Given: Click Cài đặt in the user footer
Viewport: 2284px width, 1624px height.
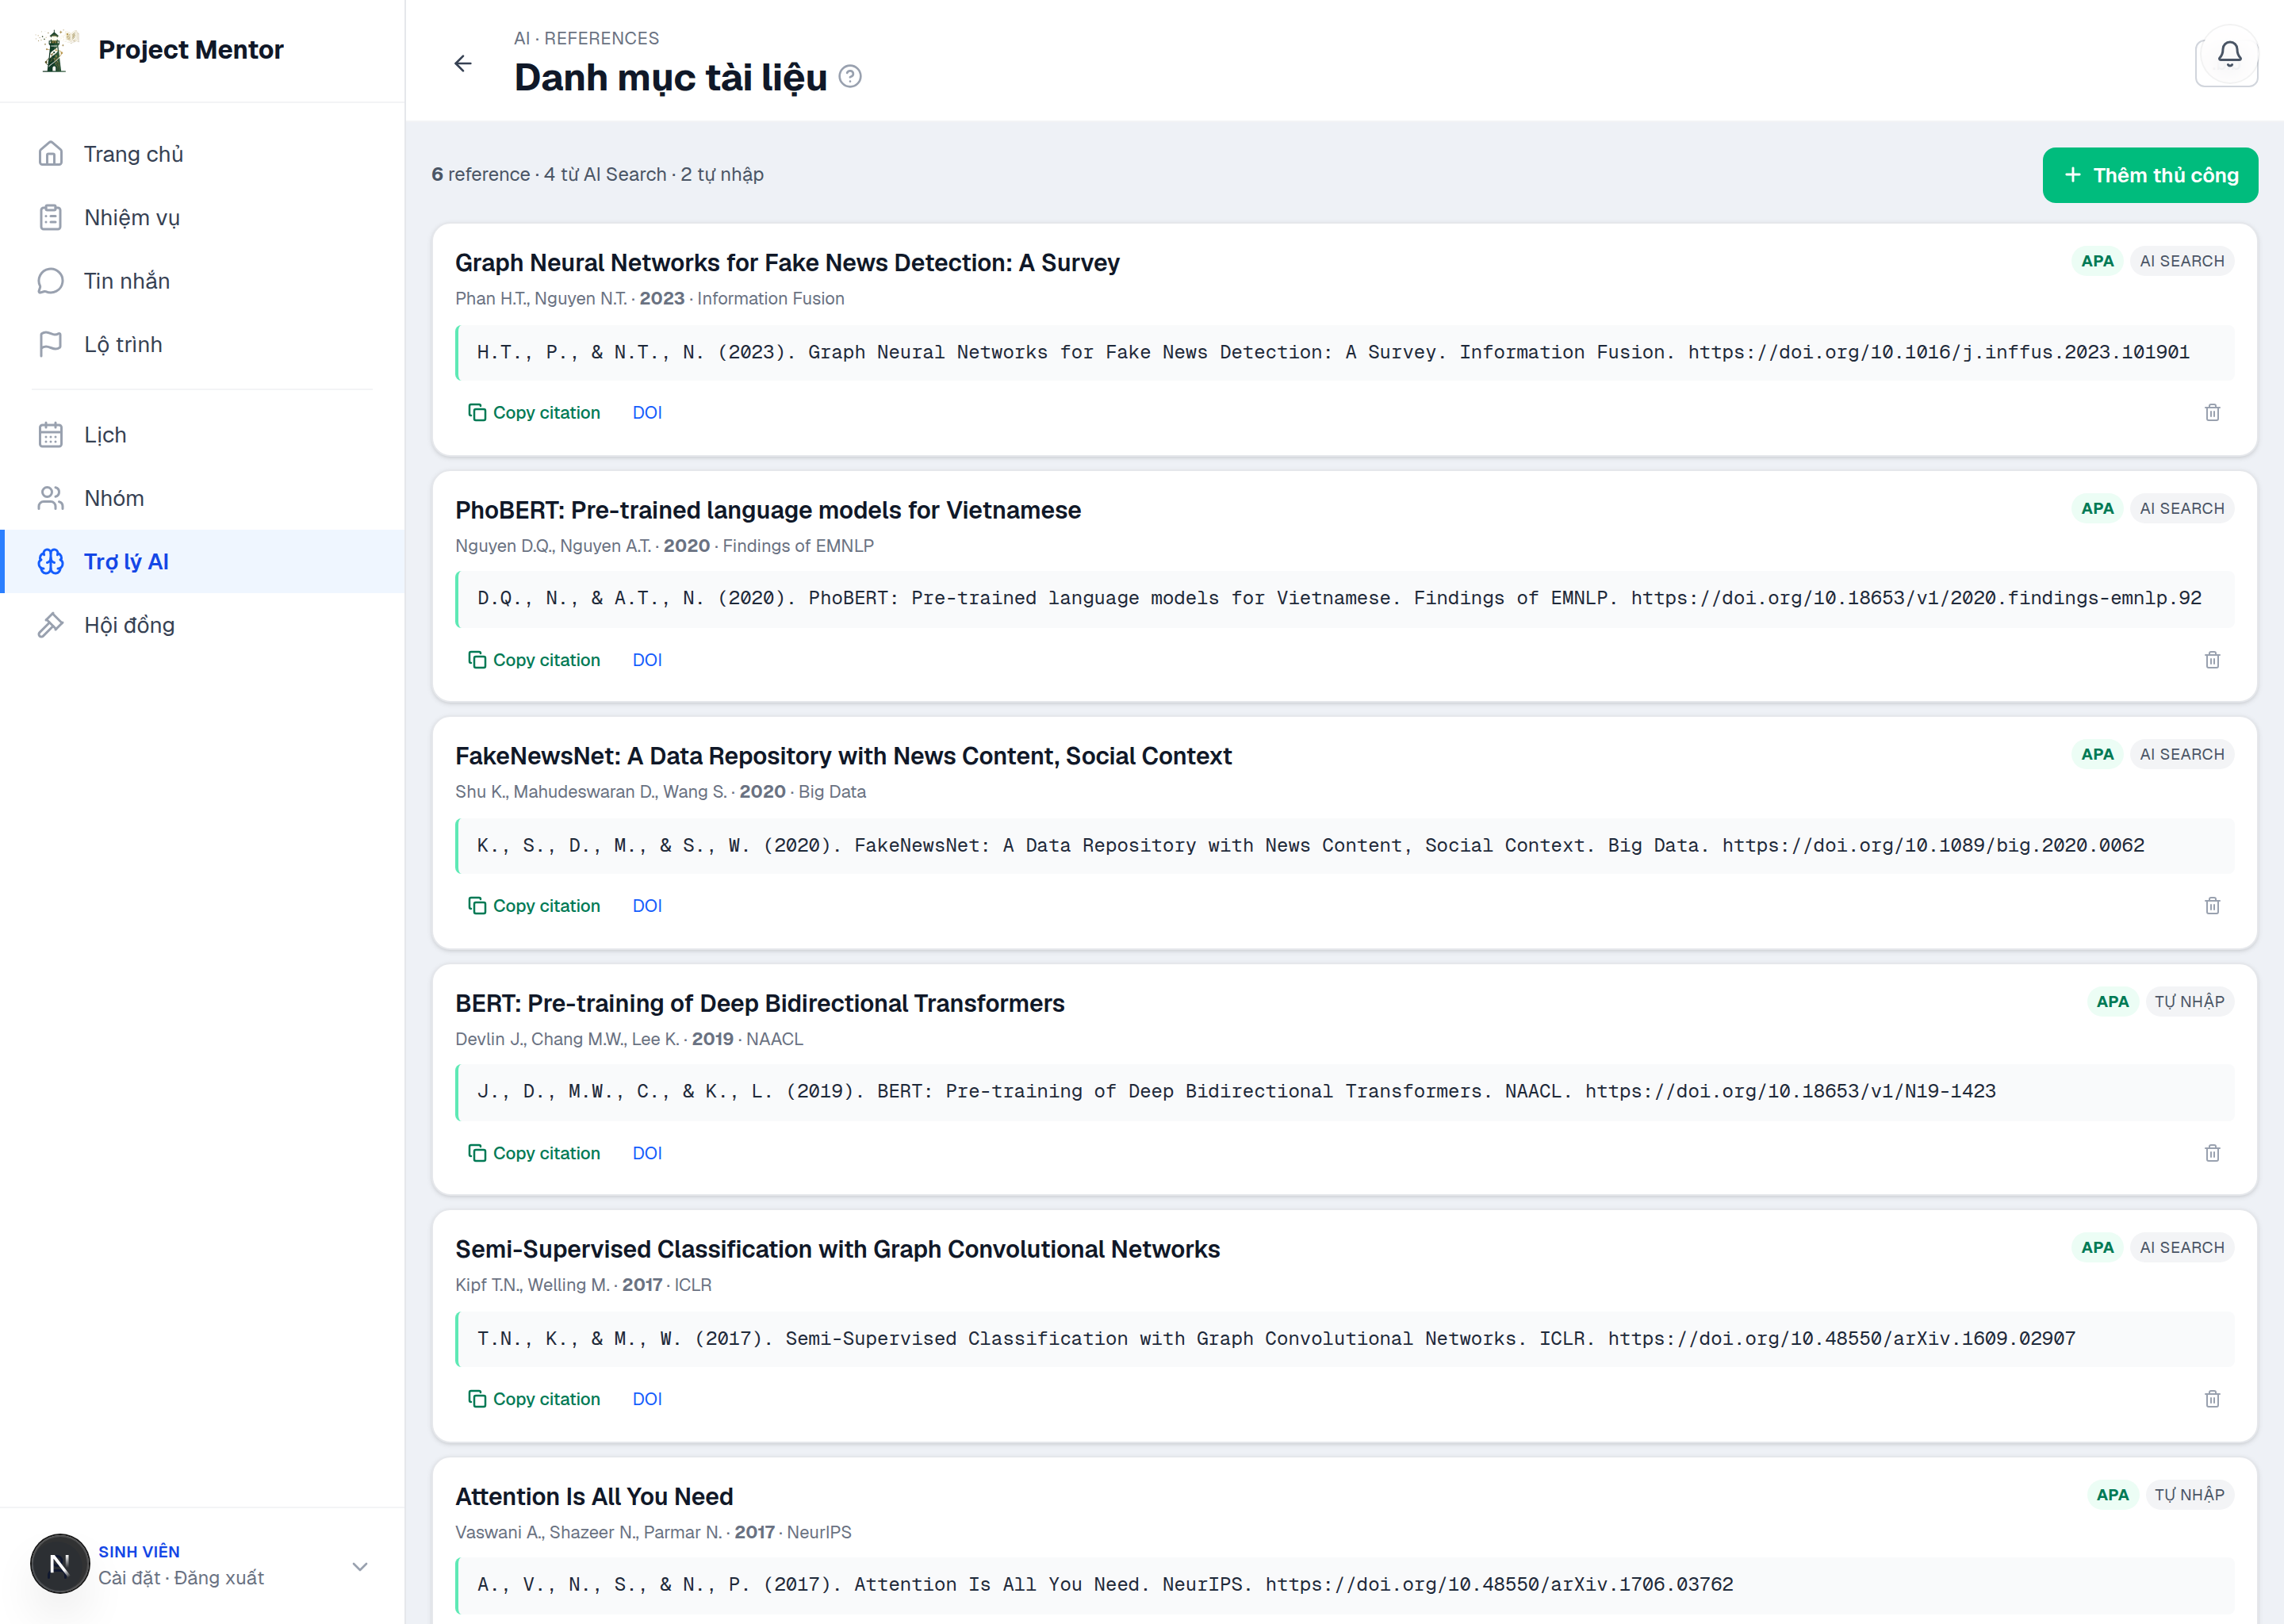Looking at the screenshot, I should (x=129, y=1577).
